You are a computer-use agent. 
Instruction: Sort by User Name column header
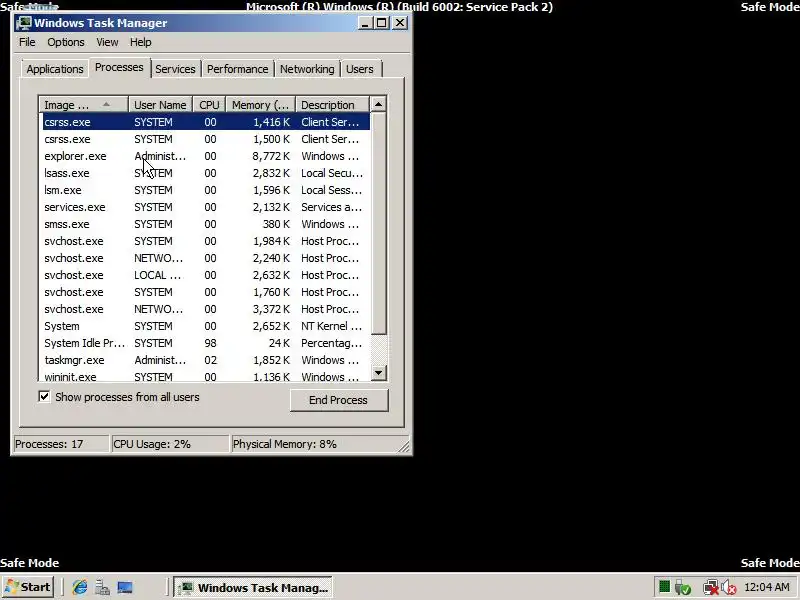pyautogui.click(x=160, y=105)
